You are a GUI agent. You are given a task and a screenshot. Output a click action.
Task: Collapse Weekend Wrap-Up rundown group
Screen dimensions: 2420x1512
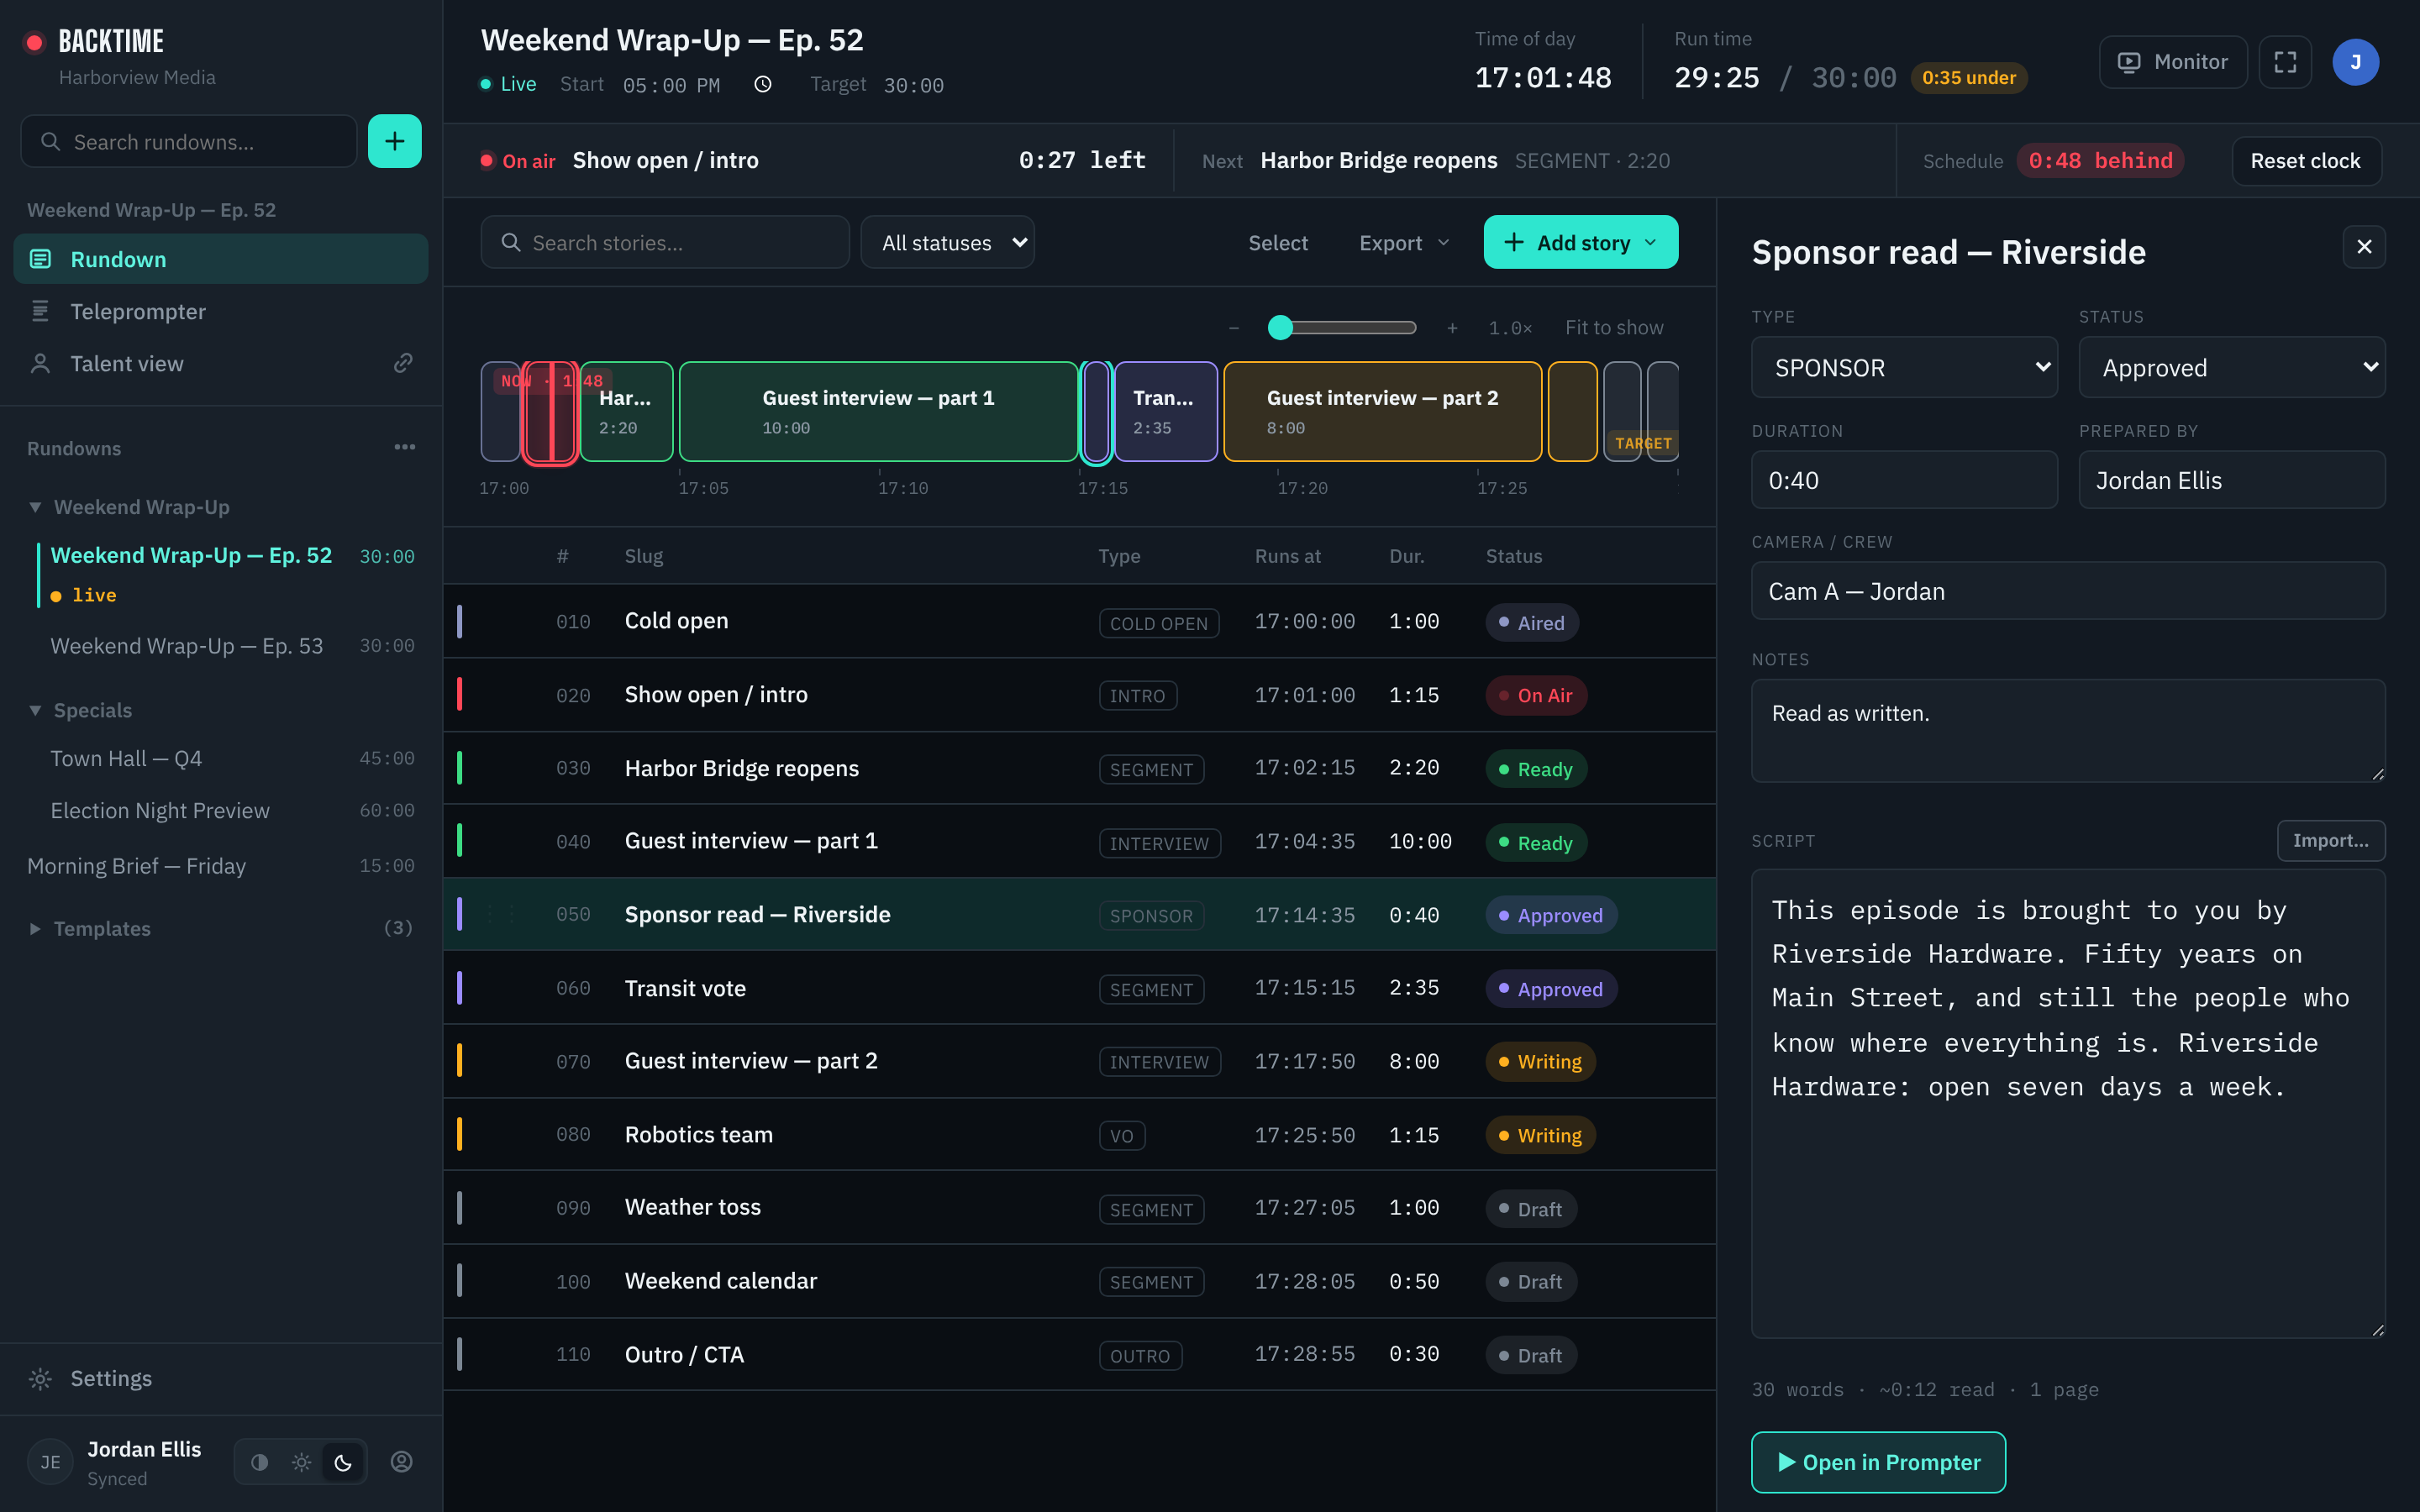coord(36,507)
